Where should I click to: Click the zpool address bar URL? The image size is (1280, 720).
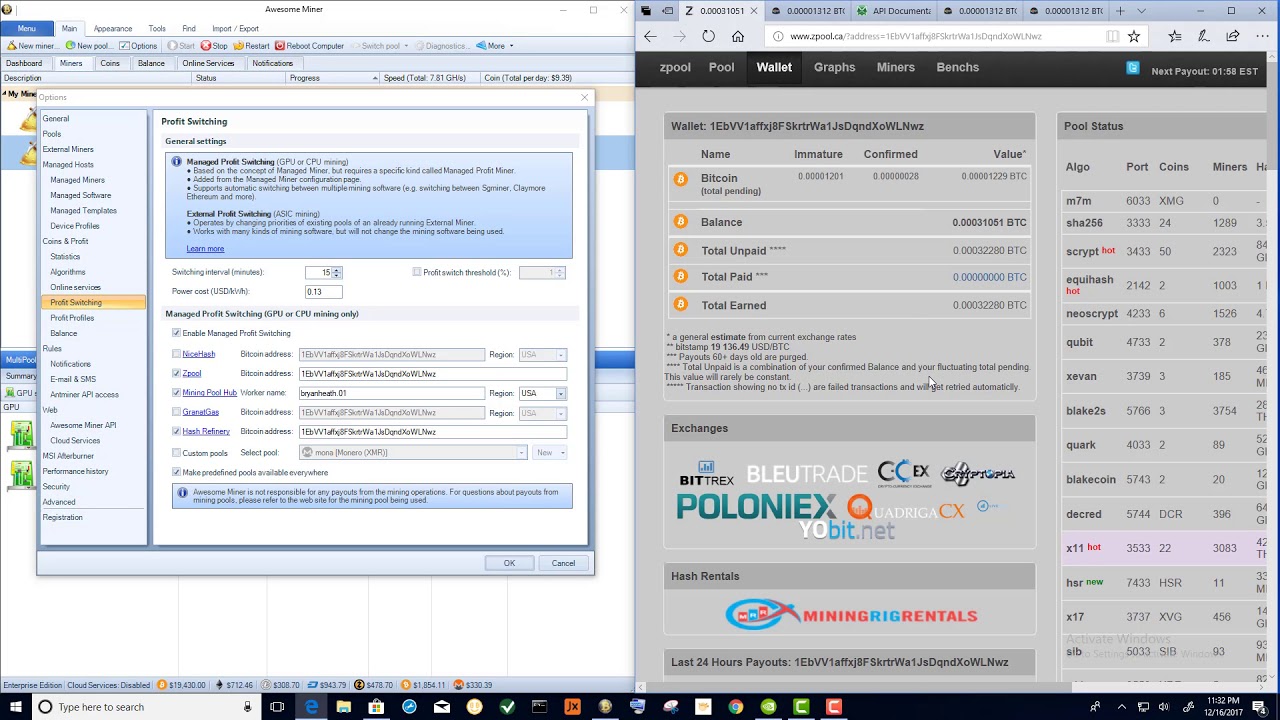(915, 36)
